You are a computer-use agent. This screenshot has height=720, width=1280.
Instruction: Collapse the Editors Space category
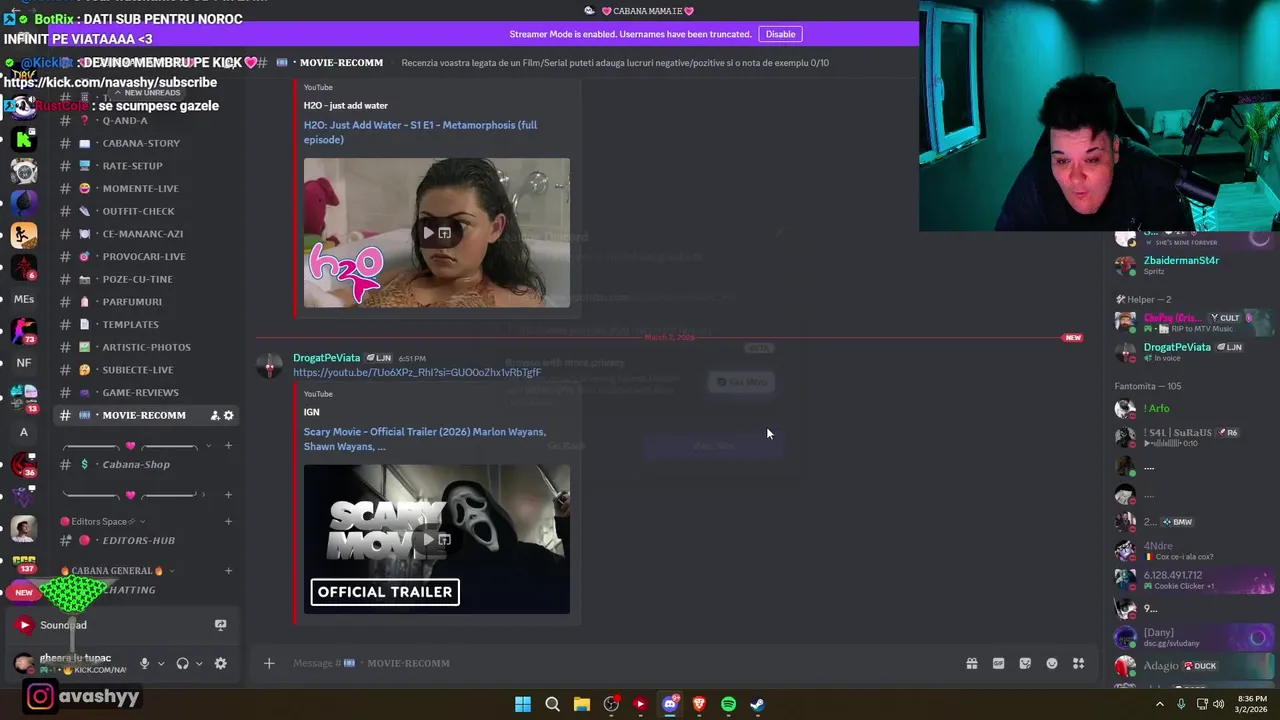103,521
